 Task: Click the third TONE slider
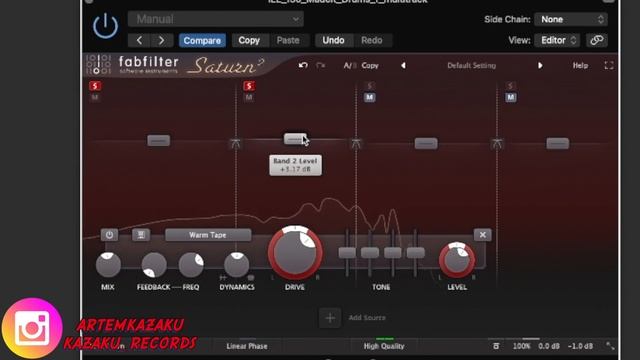(393, 253)
